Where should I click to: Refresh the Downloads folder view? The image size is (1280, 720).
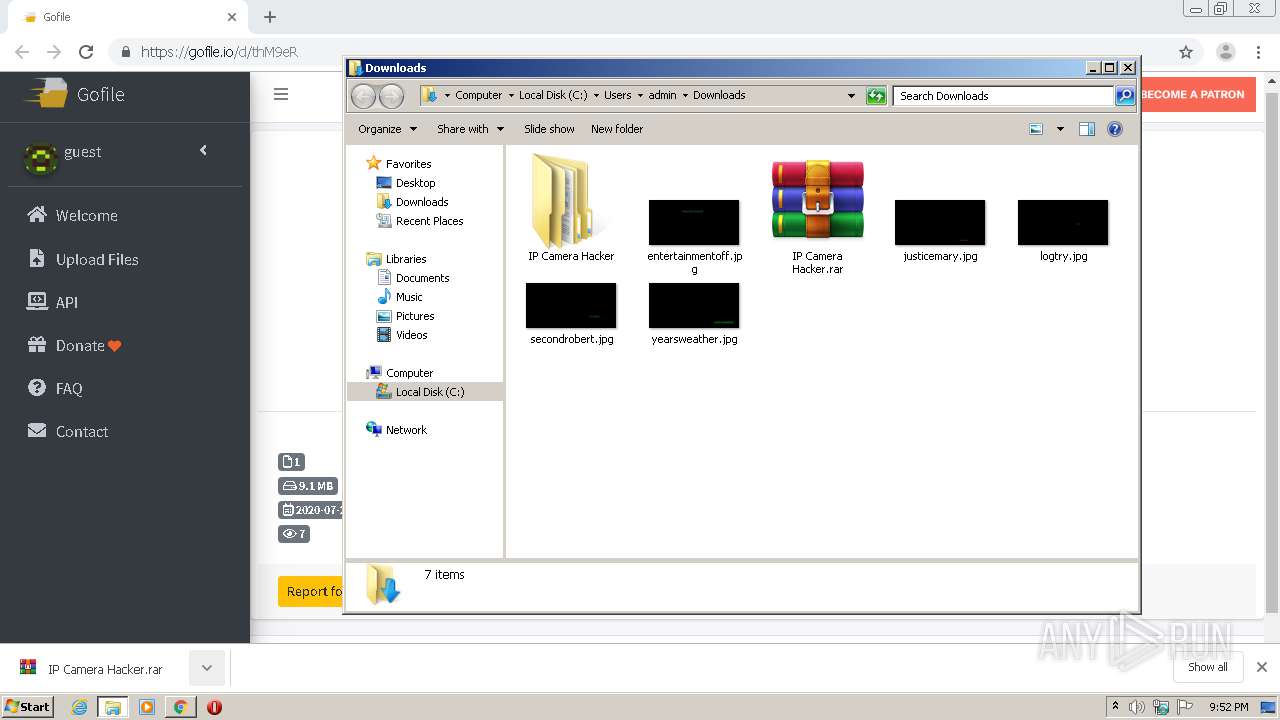pyautogui.click(x=876, y=96)
